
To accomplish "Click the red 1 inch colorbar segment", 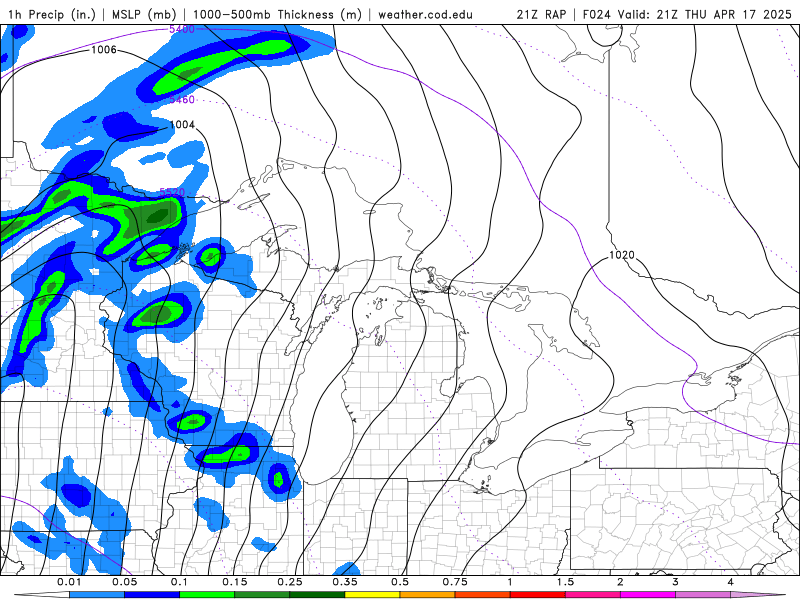I will (x=538, y=595).
